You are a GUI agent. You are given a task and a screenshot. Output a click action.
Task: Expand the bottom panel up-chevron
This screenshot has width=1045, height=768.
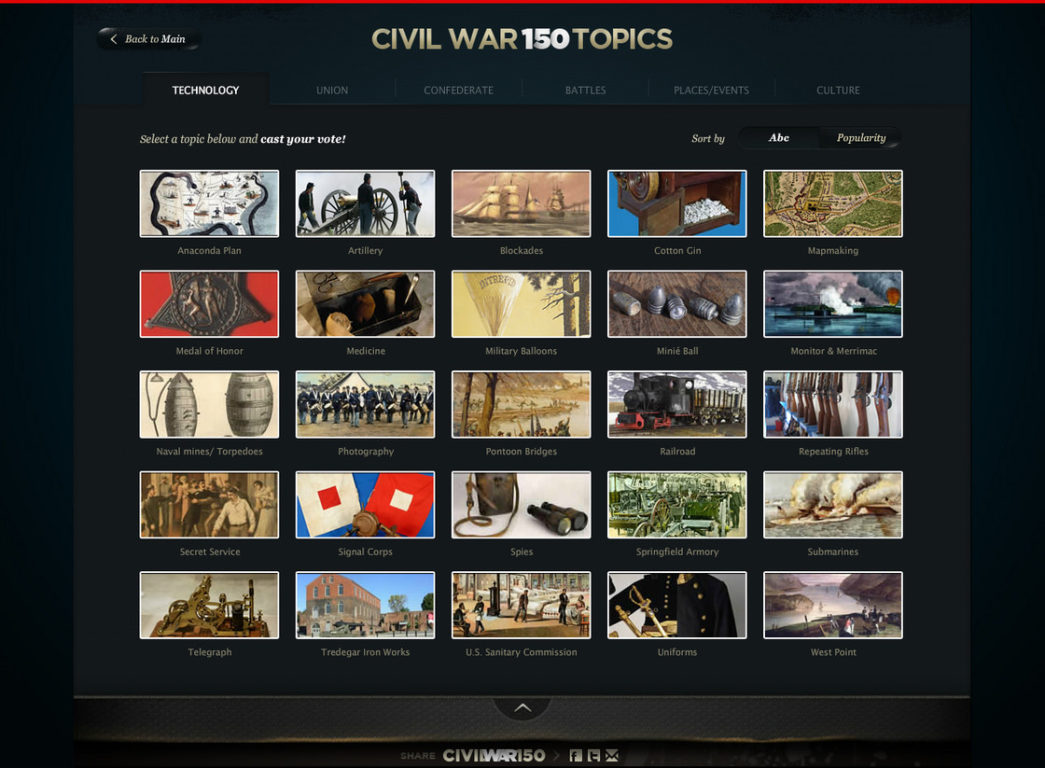click(x=522, y=707)
